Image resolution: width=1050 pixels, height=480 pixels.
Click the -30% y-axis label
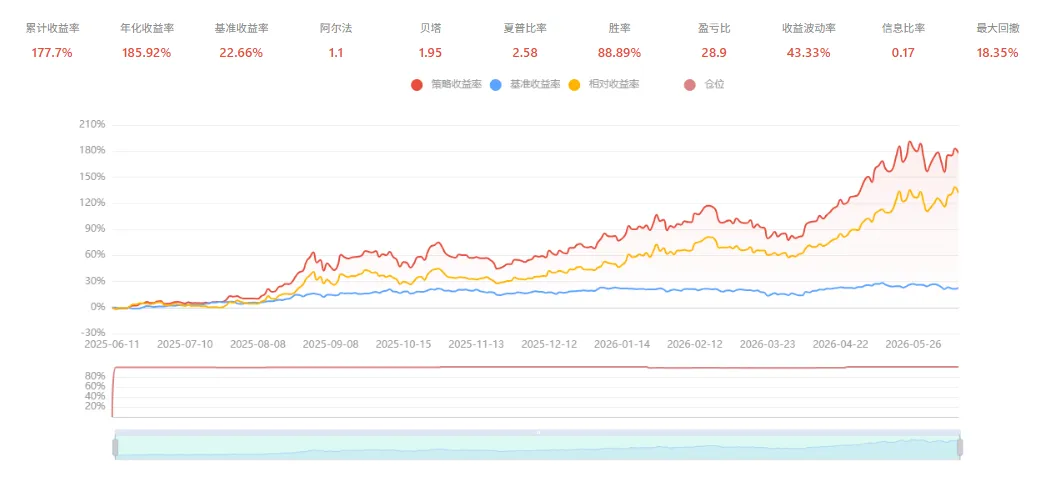(x=94, y=333)
